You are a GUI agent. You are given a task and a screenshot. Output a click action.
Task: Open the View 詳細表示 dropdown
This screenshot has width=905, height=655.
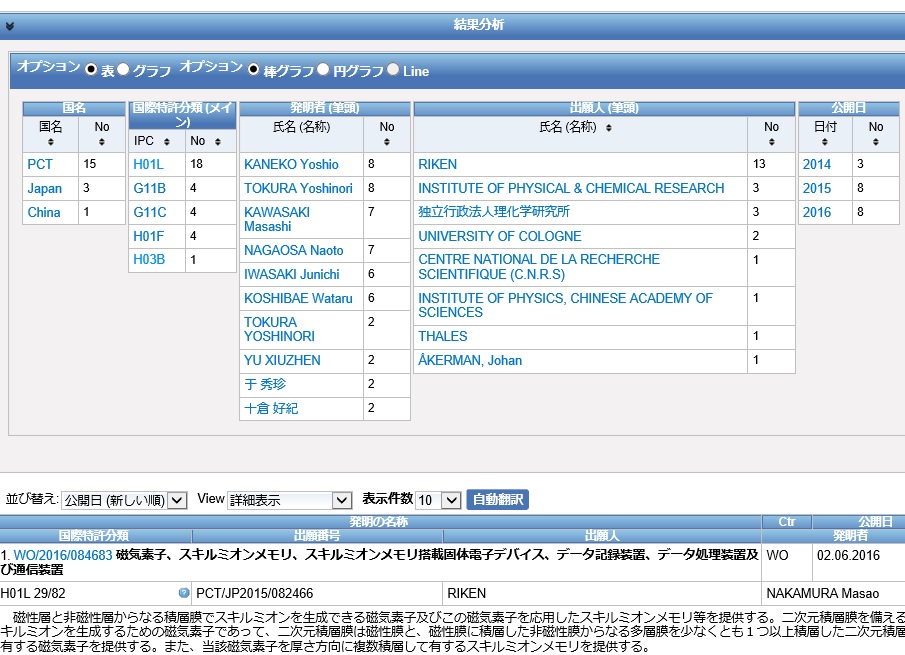pos(290,500)
